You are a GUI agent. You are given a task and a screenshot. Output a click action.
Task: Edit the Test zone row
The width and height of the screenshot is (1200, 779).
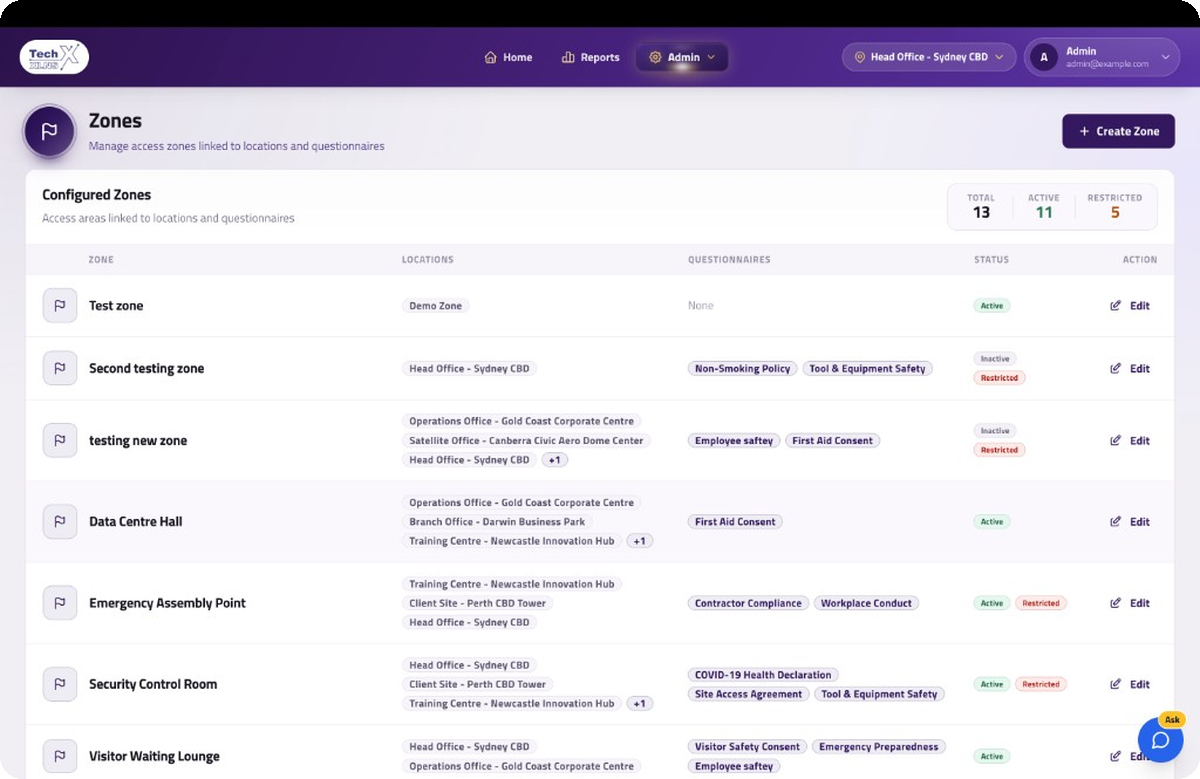tap(1130, 306)
